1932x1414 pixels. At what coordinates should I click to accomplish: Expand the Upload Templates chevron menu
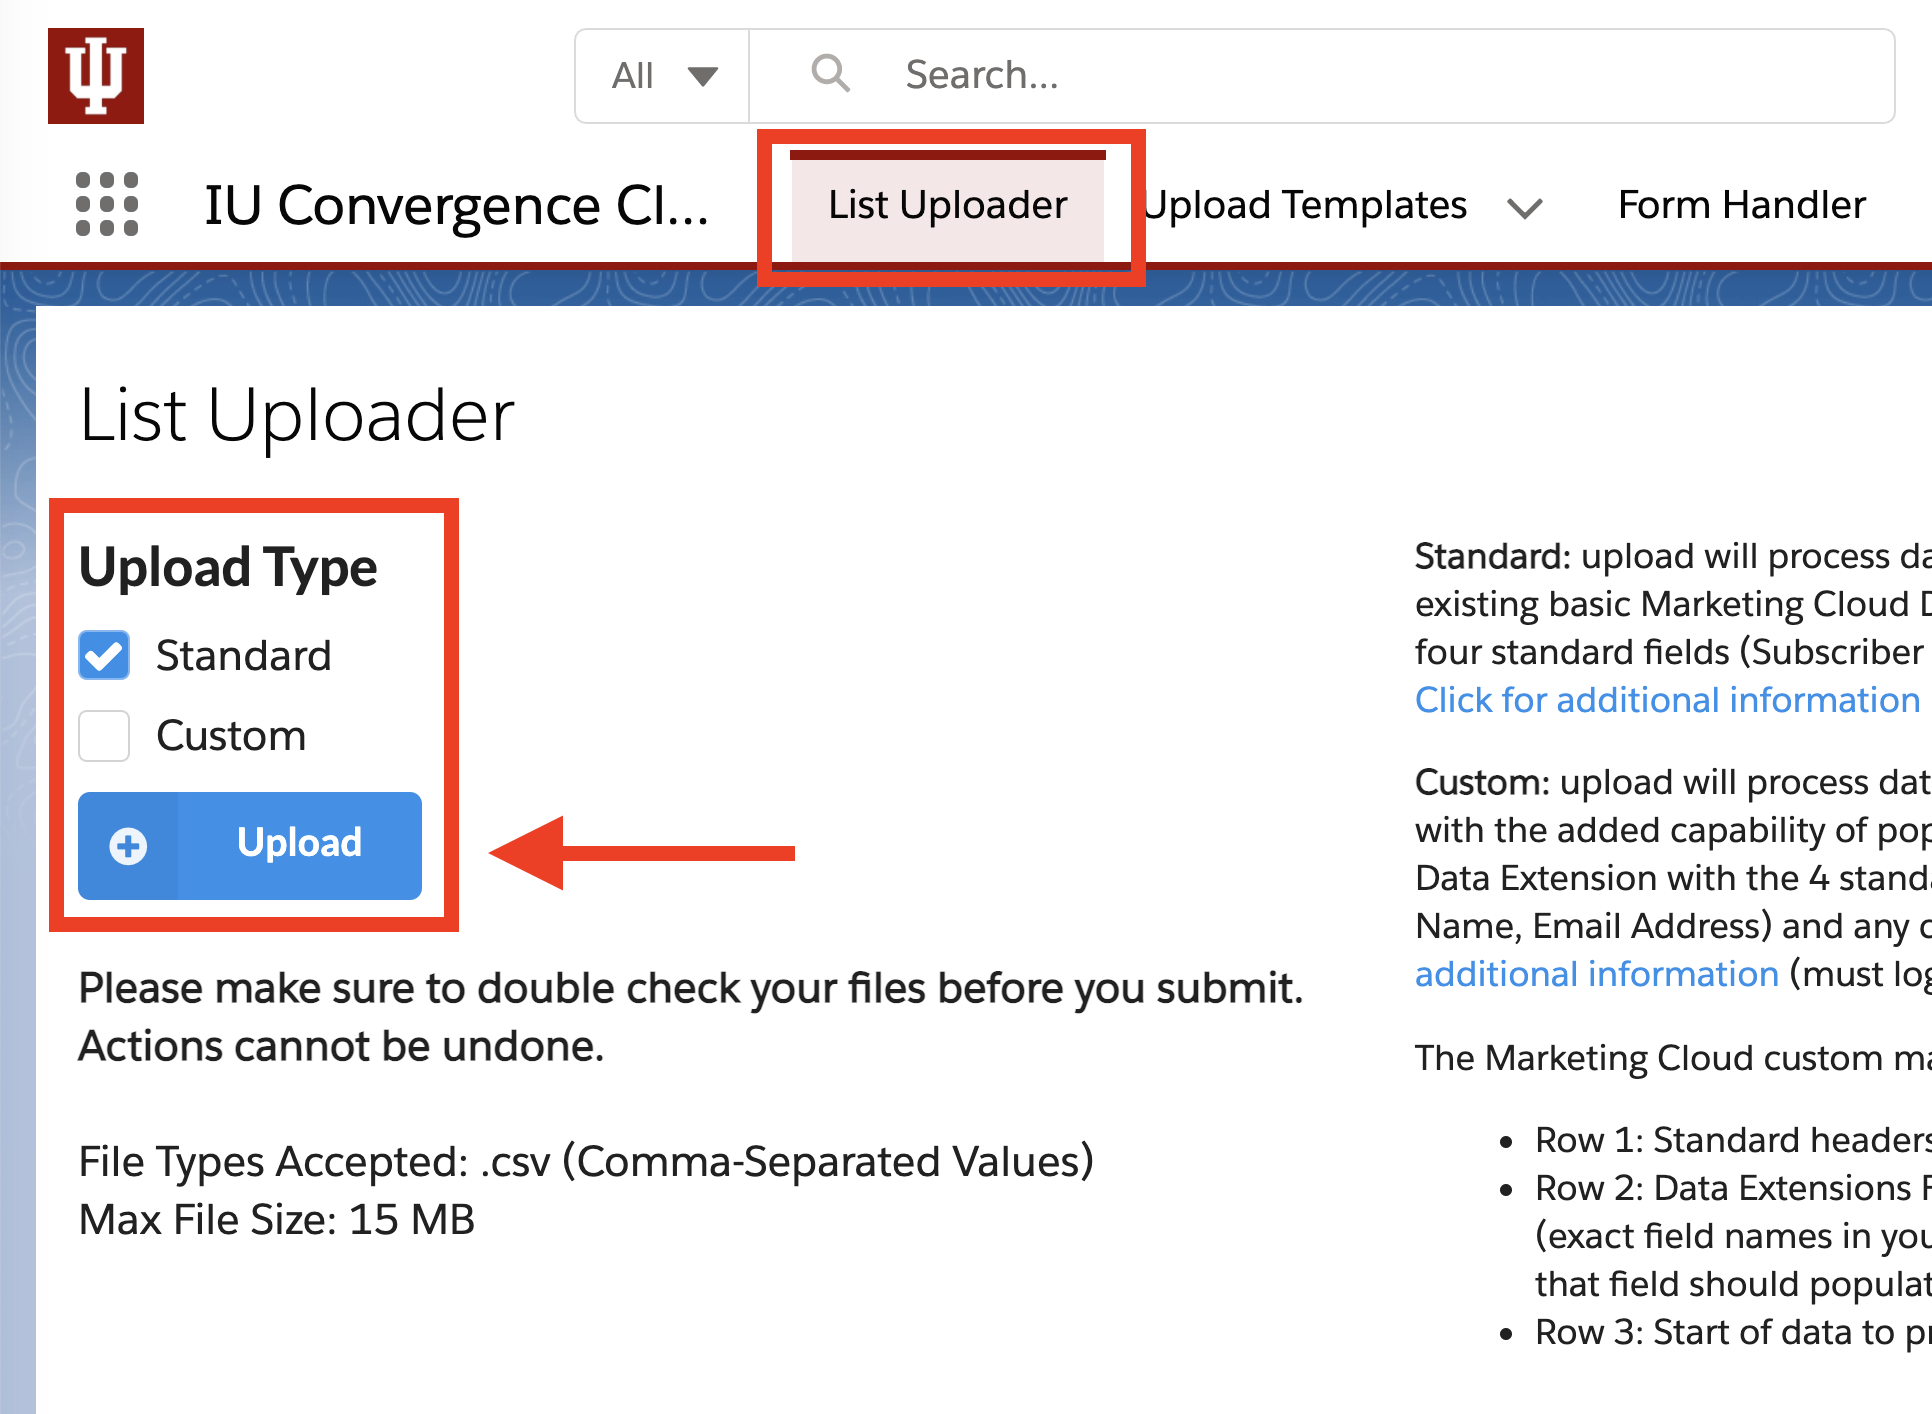pyautogui.click(x=1525, y=208)
